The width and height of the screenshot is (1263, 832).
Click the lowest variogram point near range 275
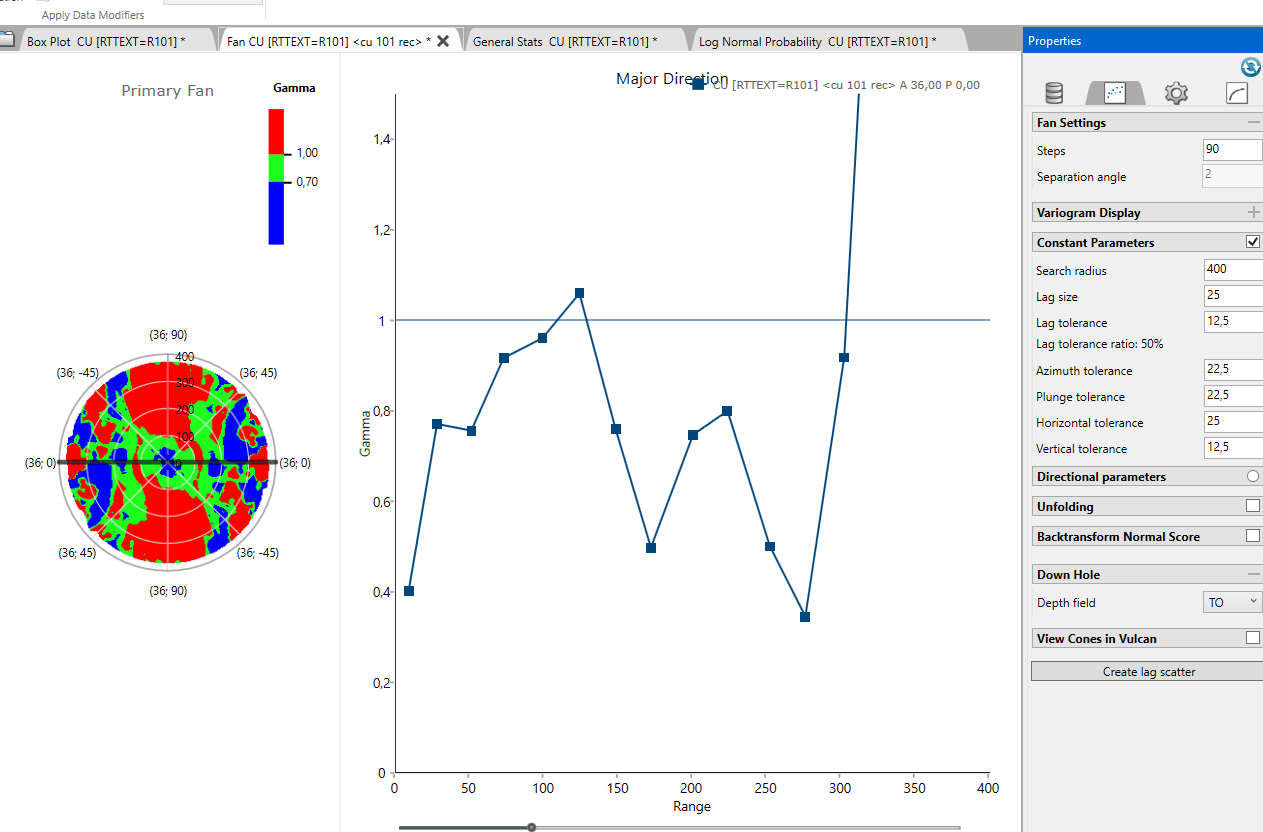click(x=805, y=617)
